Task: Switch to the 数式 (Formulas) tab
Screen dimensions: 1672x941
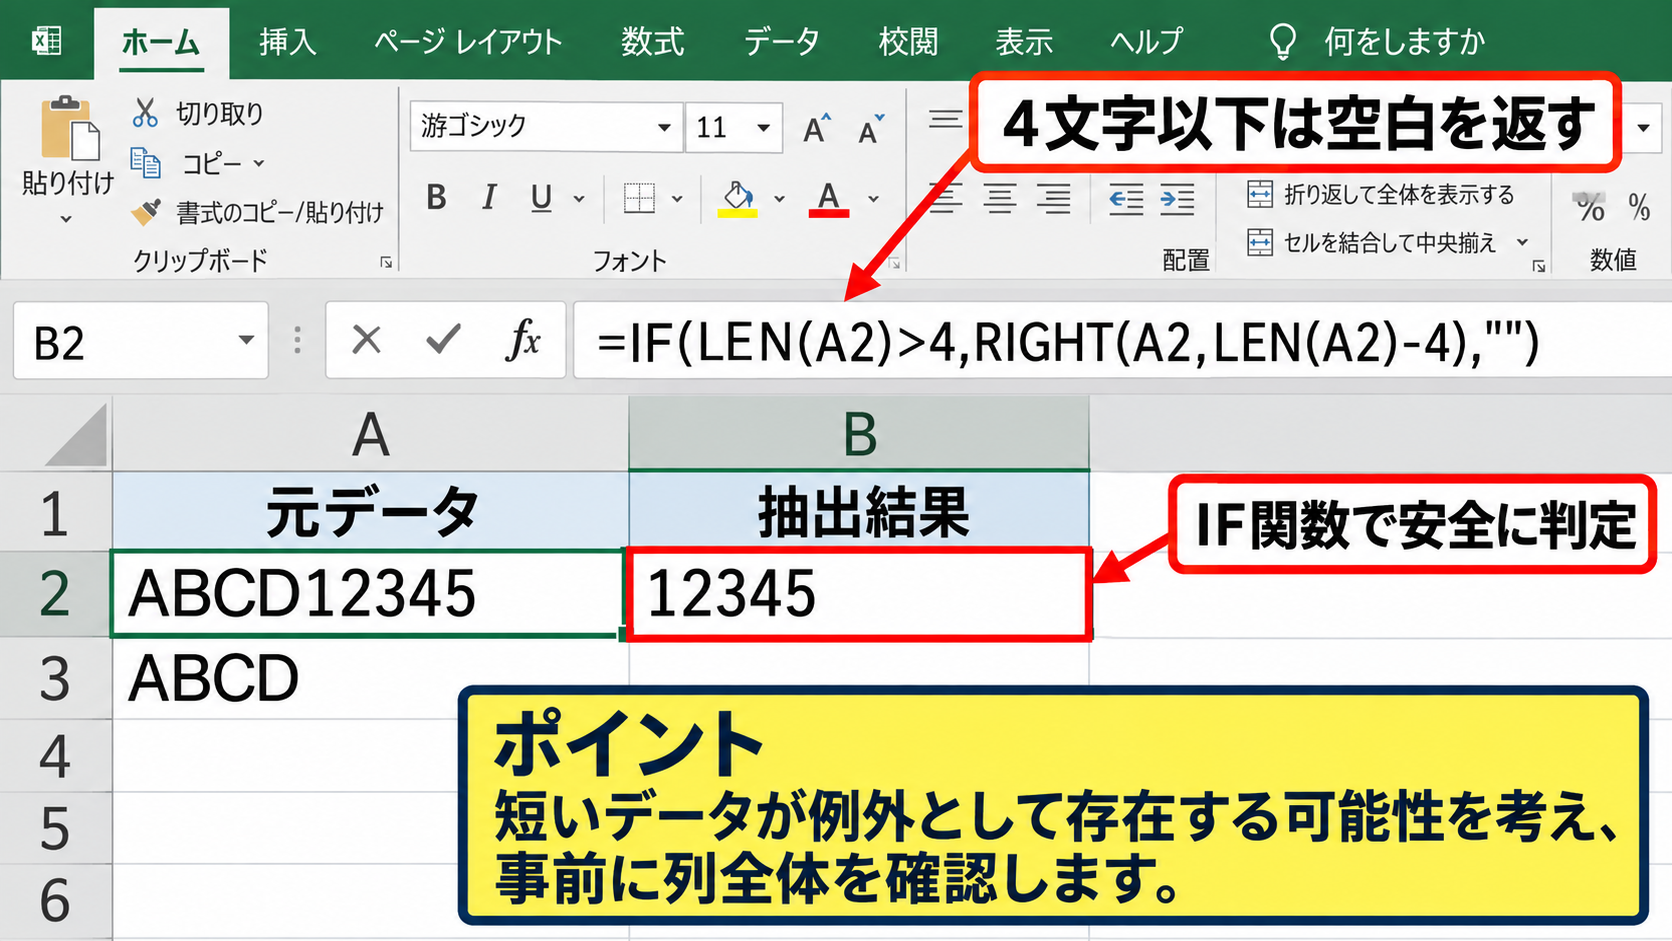Action: click(x=652, y=42)
